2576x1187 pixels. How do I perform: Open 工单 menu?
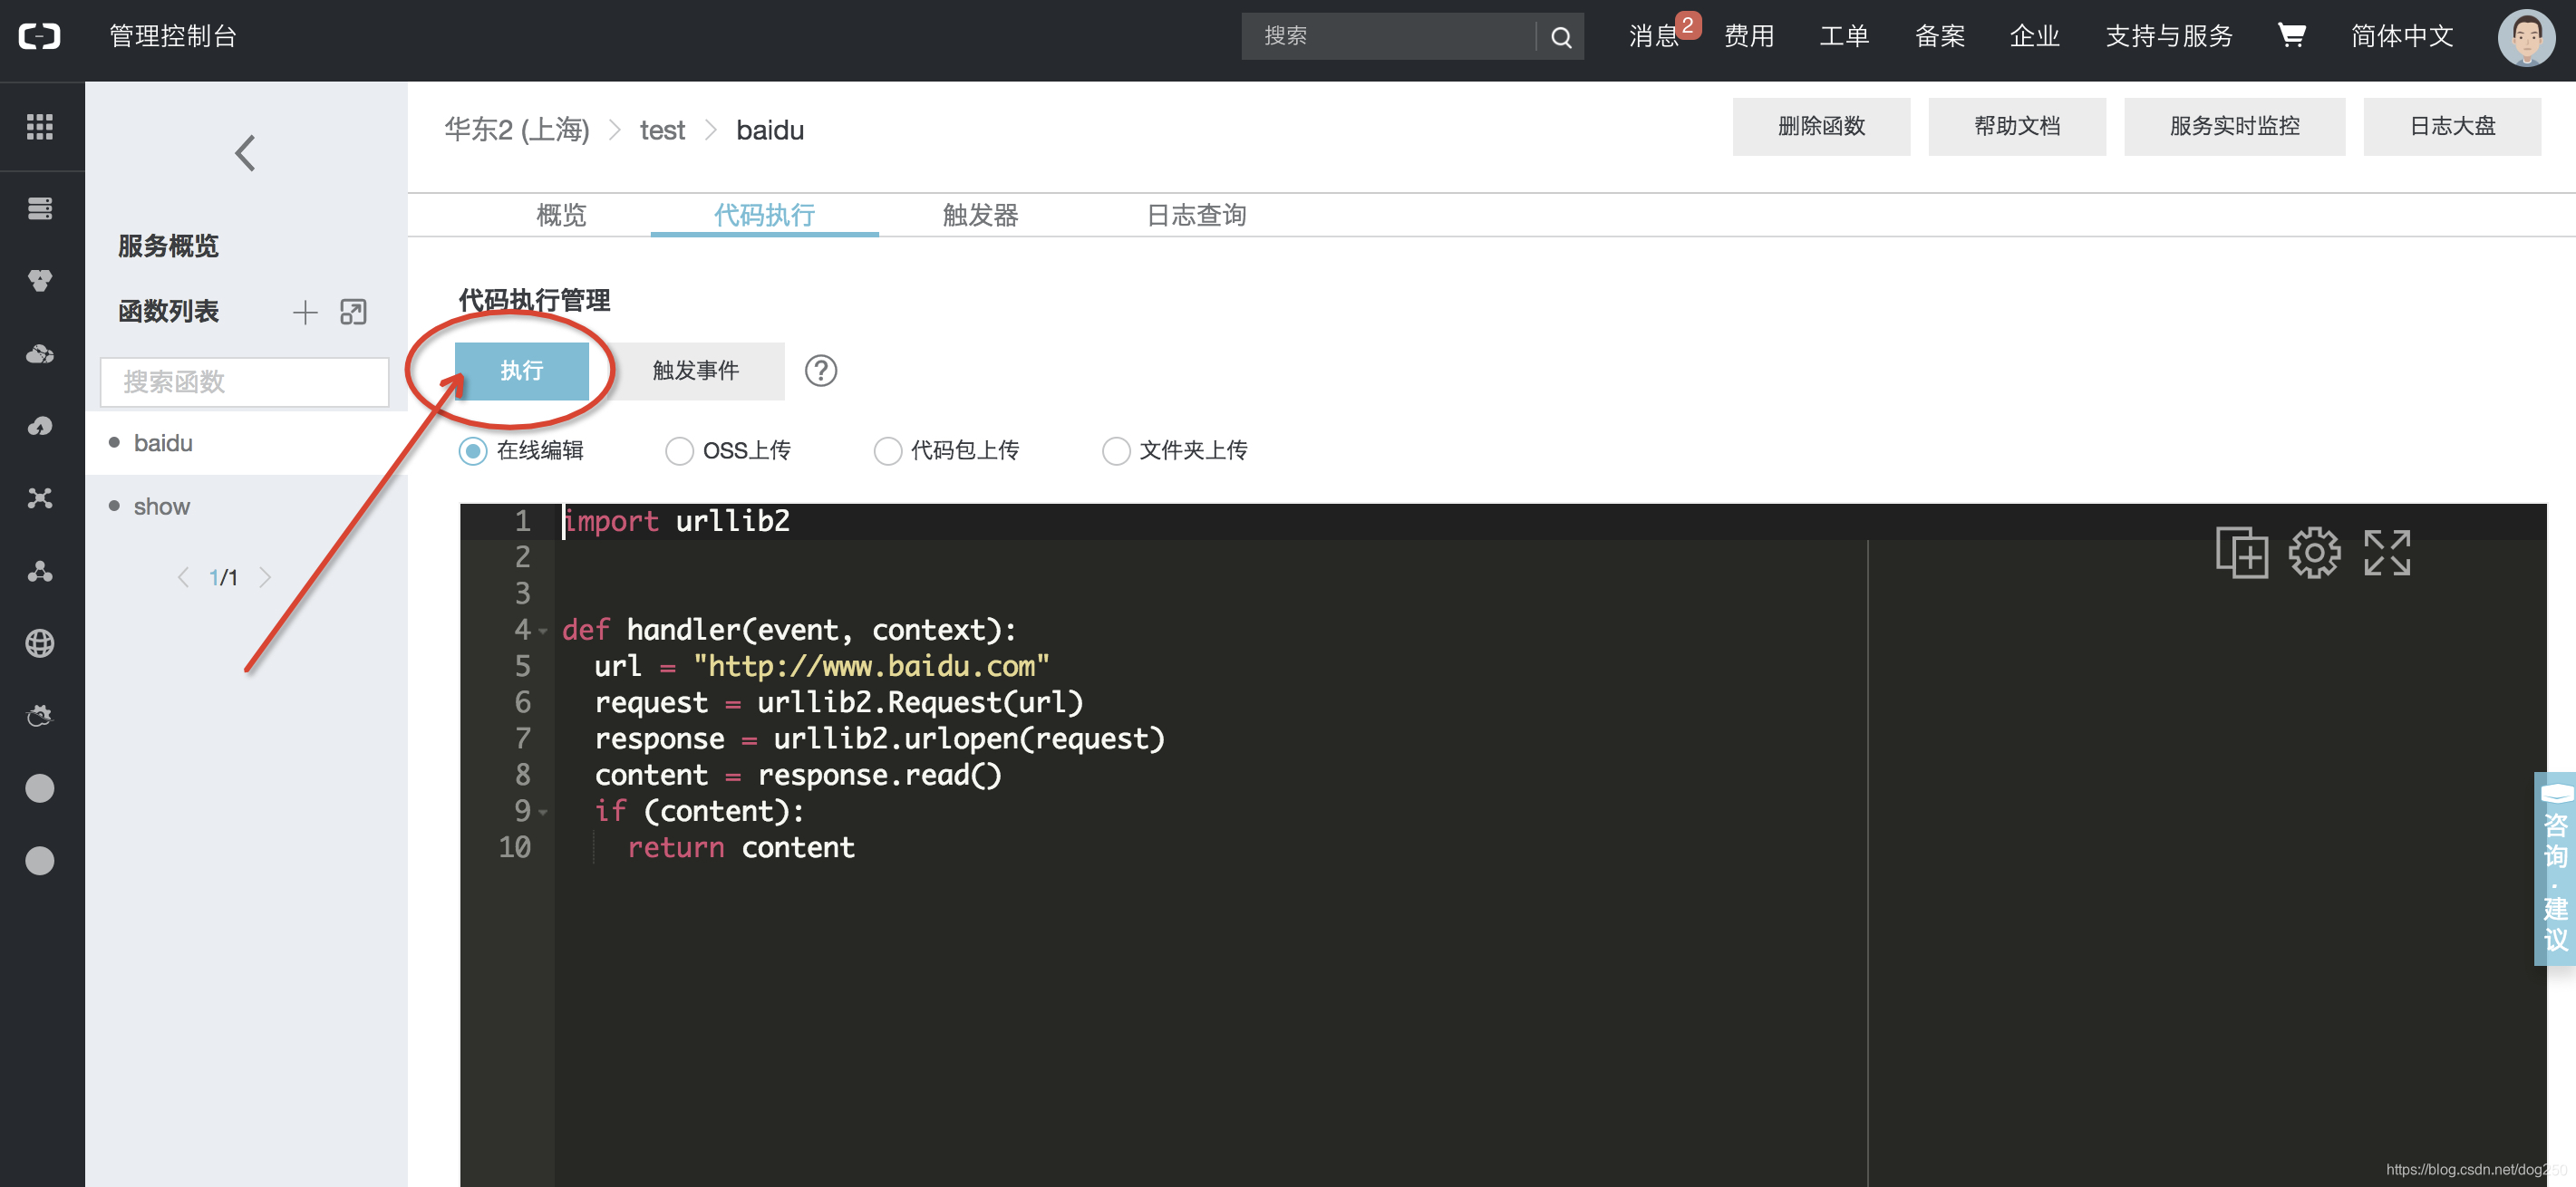coord(1844,37)
